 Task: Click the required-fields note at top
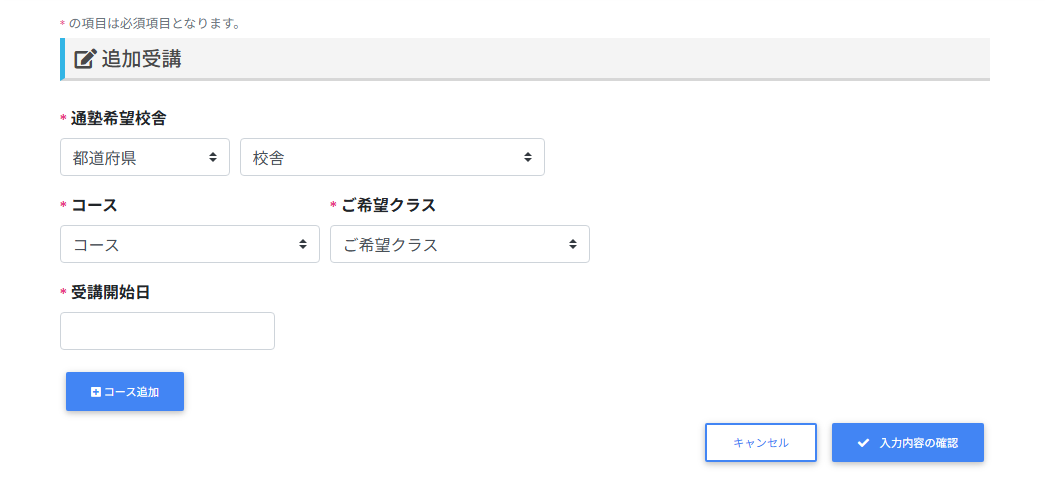click(x=154, y=23)
